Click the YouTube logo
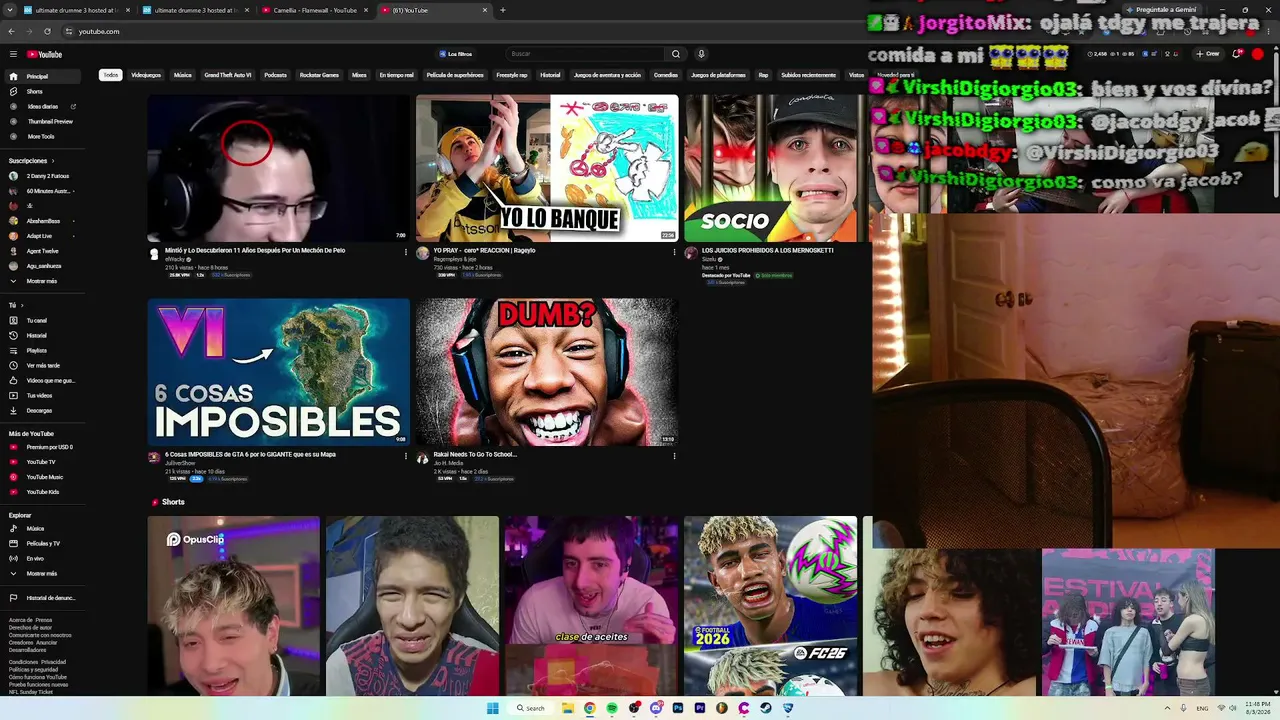 [44, 54]
